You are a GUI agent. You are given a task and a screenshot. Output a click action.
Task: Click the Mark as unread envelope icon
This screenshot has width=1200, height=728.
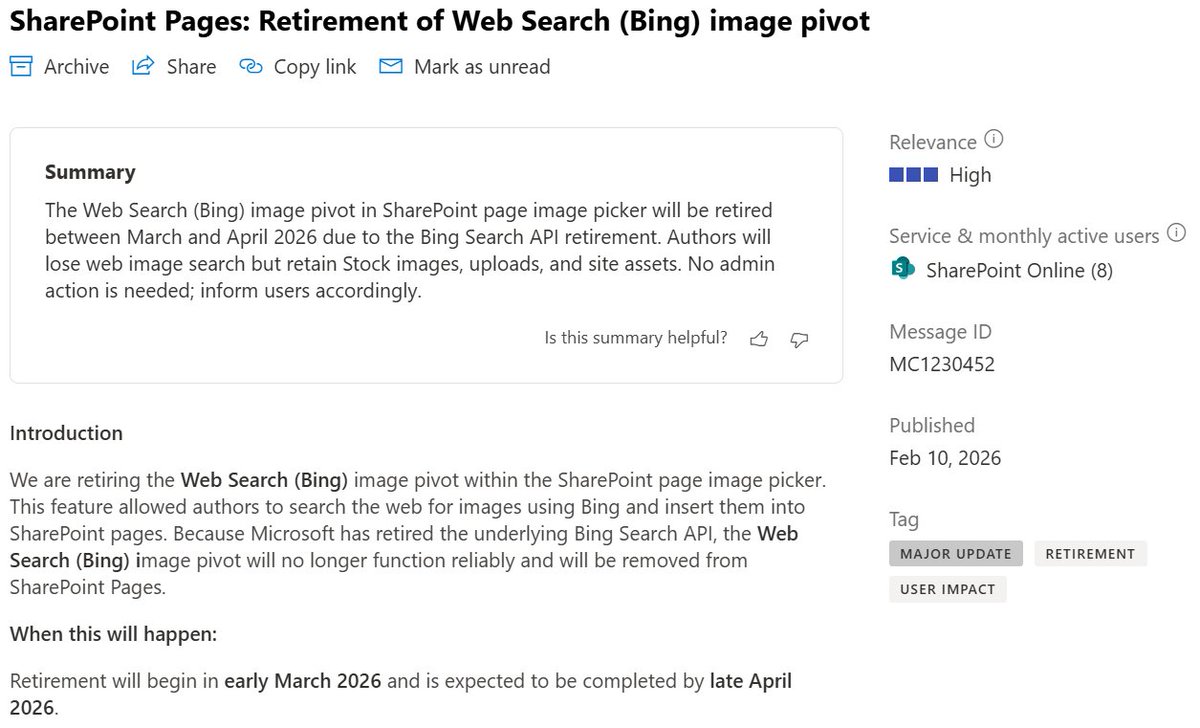coord(391,66)
